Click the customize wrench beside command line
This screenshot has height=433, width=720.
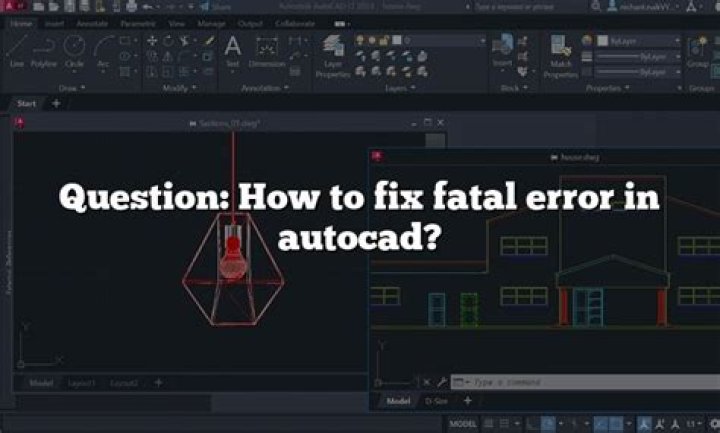(x=441, y=382)
